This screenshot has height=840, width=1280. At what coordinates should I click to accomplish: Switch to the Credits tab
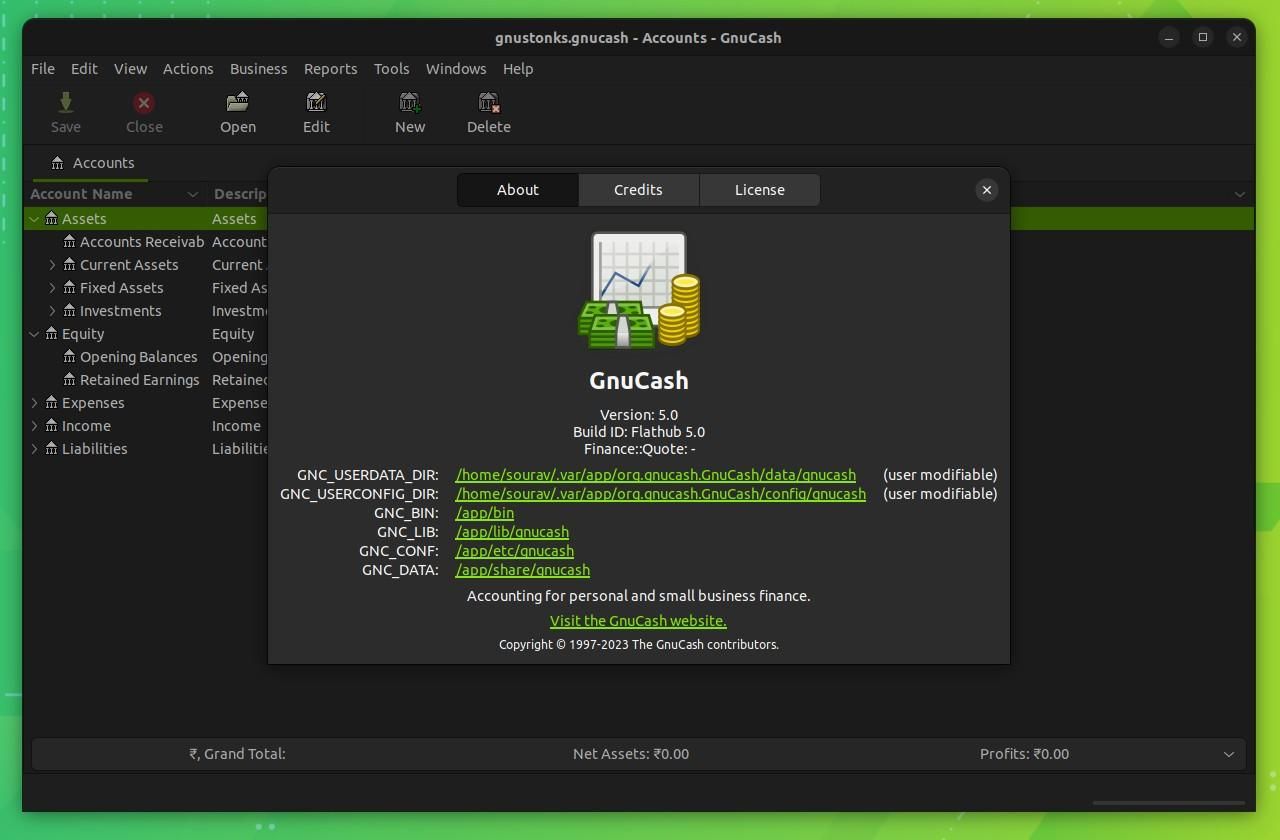point(637,189)
